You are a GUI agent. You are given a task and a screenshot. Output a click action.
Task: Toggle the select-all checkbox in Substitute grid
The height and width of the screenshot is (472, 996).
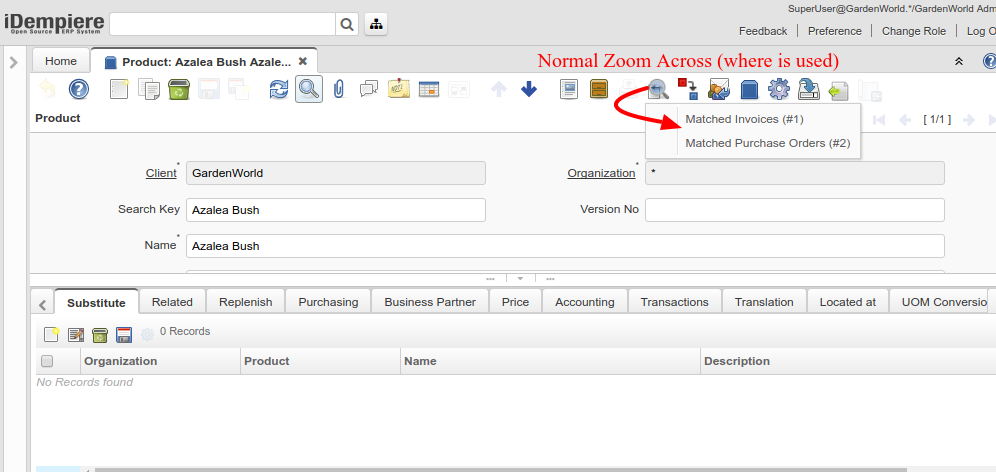(46, 361)
